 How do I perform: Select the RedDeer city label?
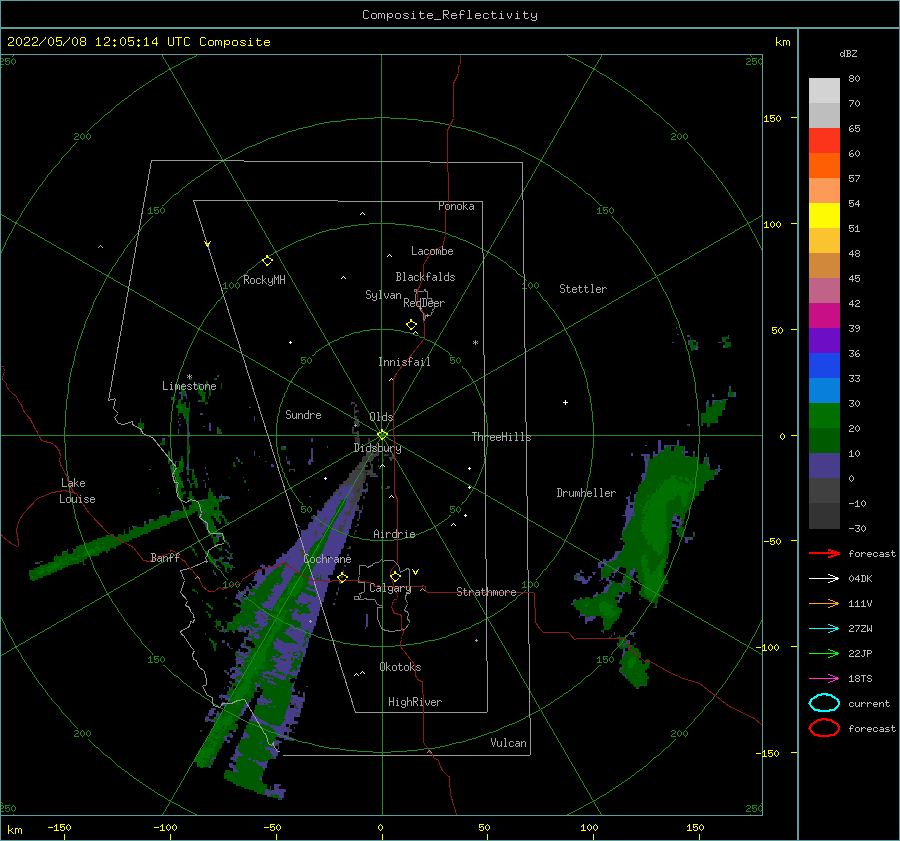coord(424,303)
